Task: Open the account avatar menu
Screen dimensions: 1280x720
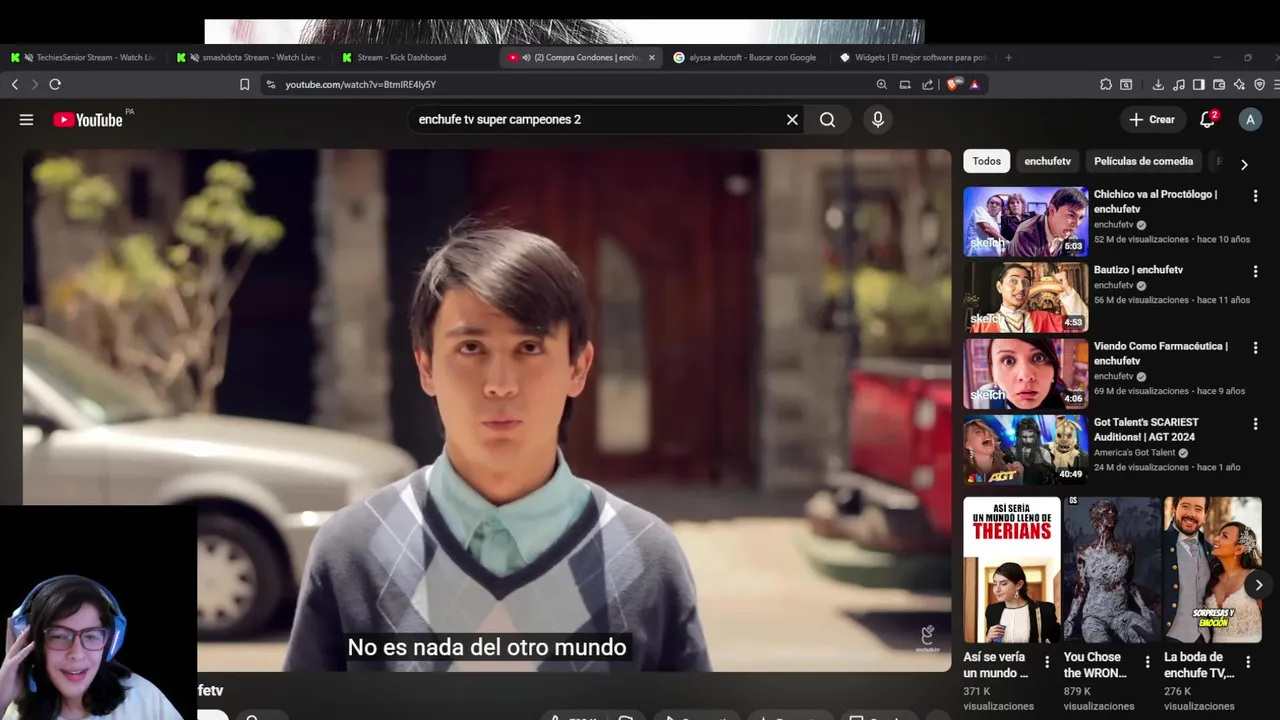Action: (x=1250, y=120)
